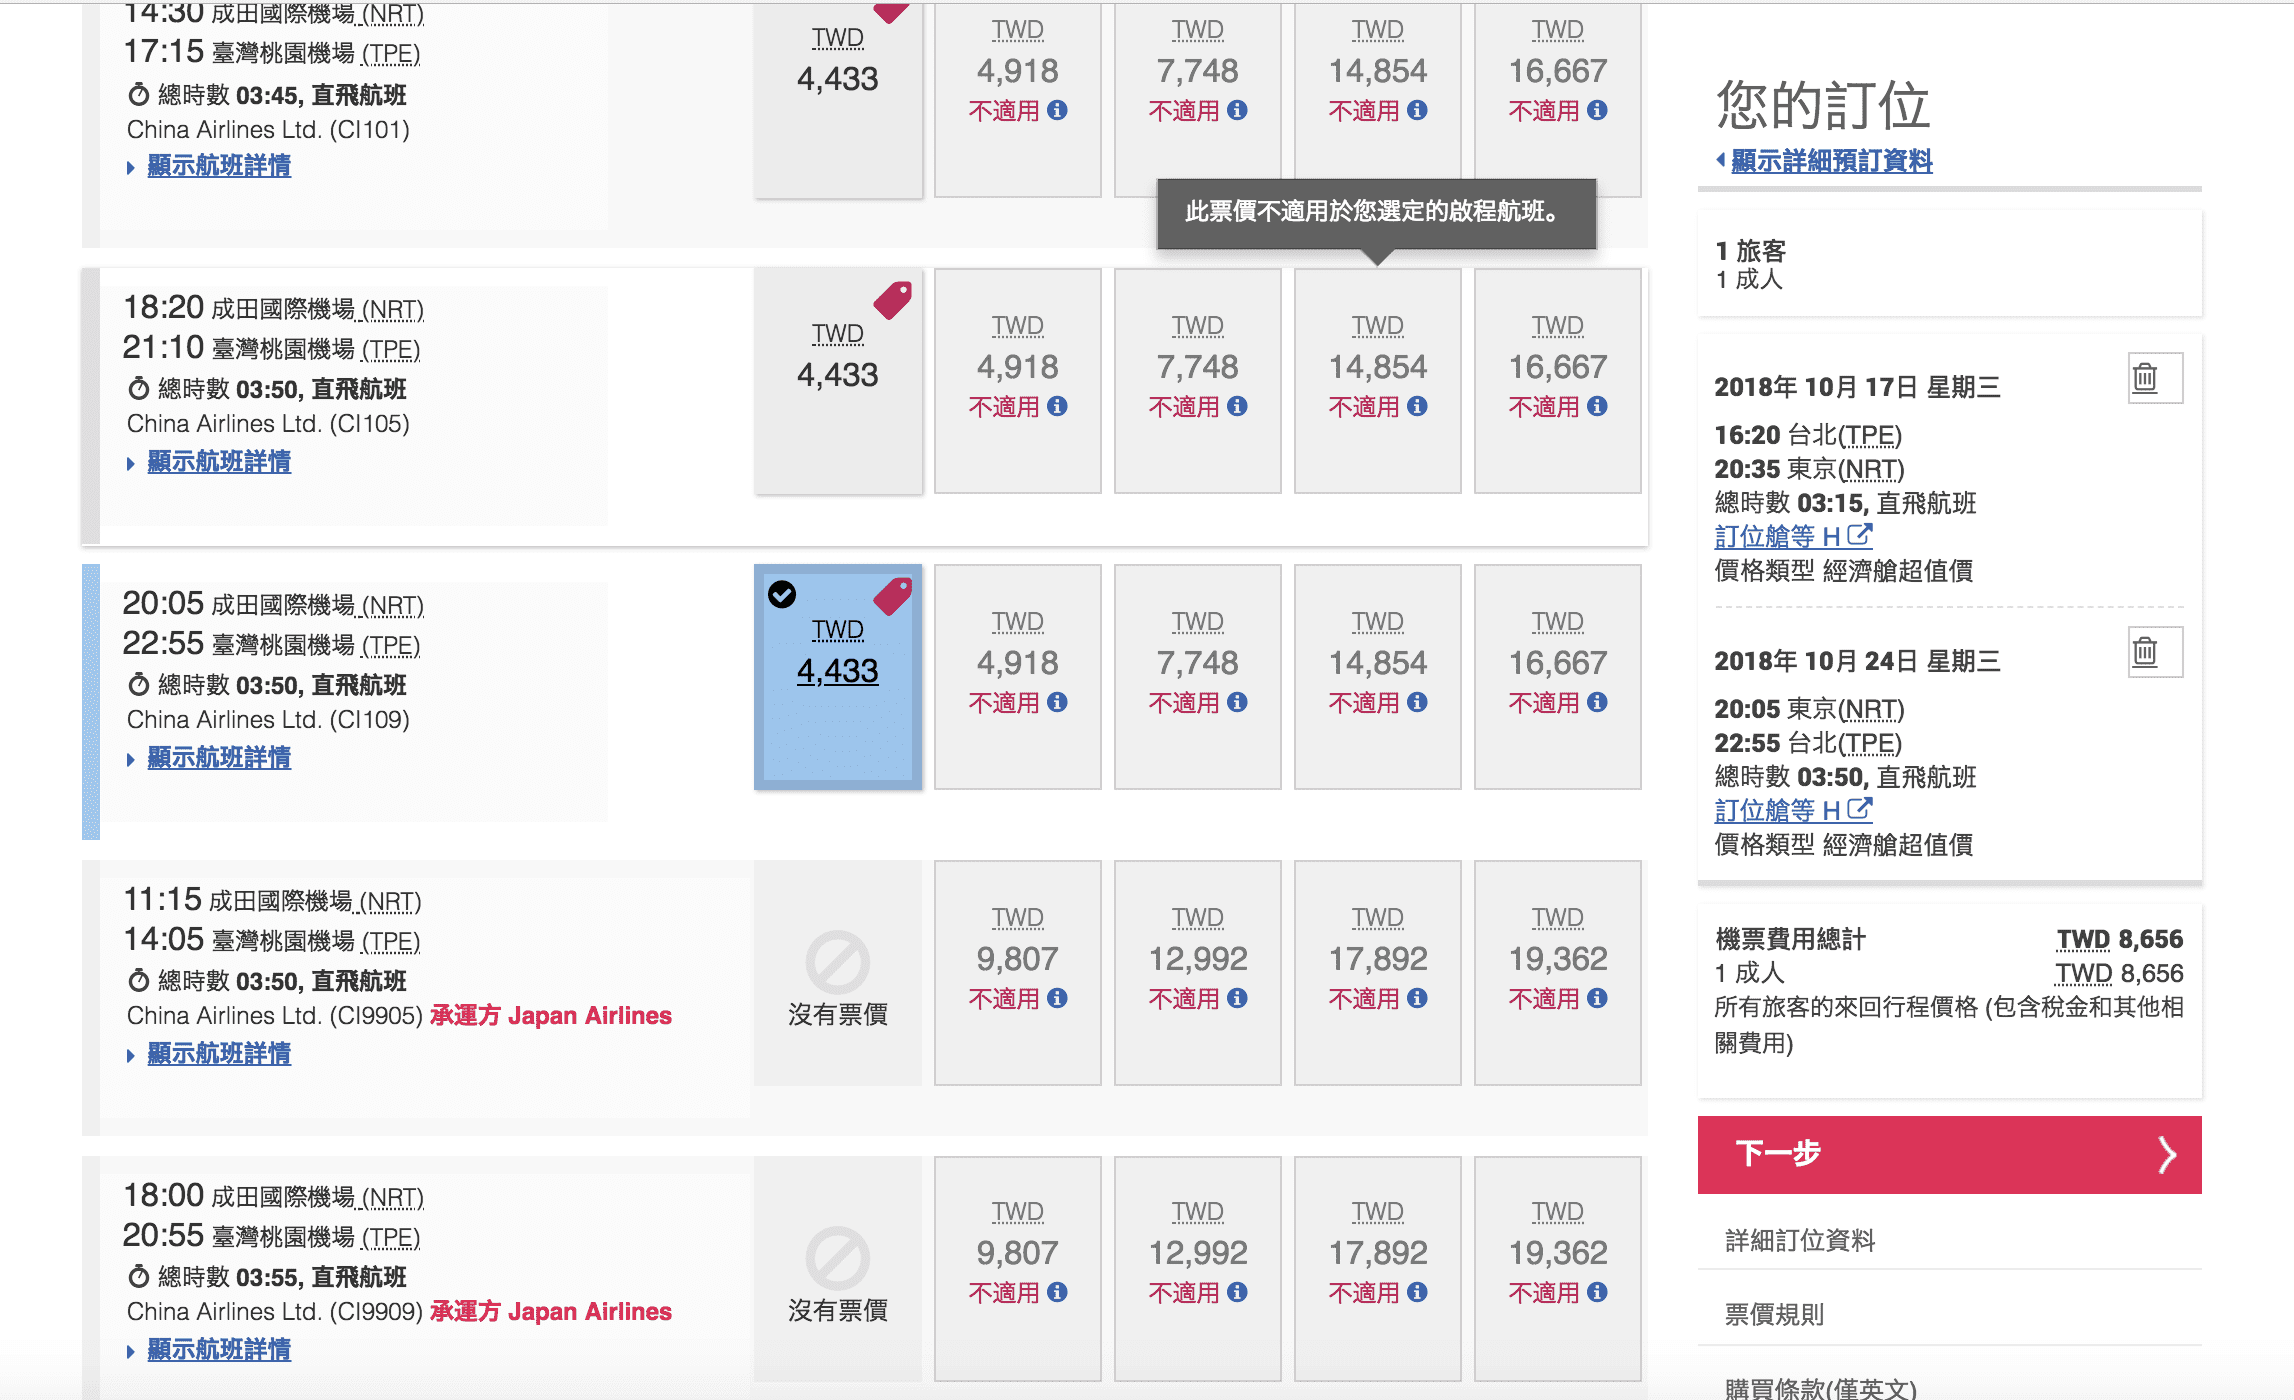Screen dimensions: 2294x1400
Task: Expand 顯示詳細預訂資料 under 您的訂位
Action: 1831,161
